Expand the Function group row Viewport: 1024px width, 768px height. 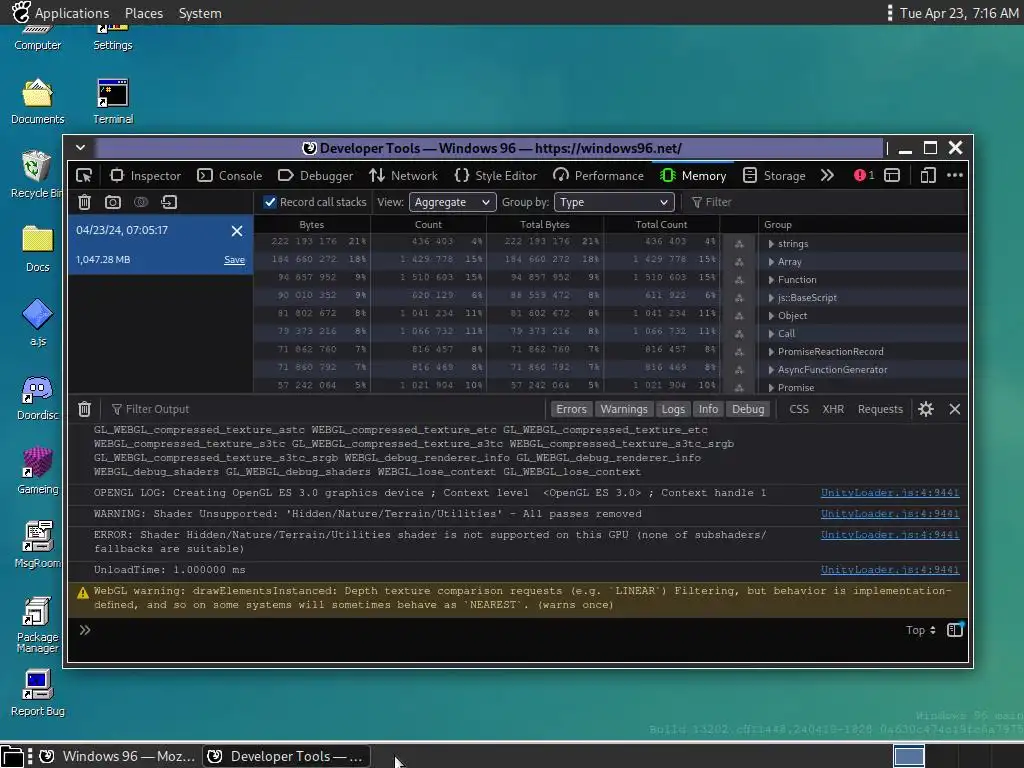771,280
